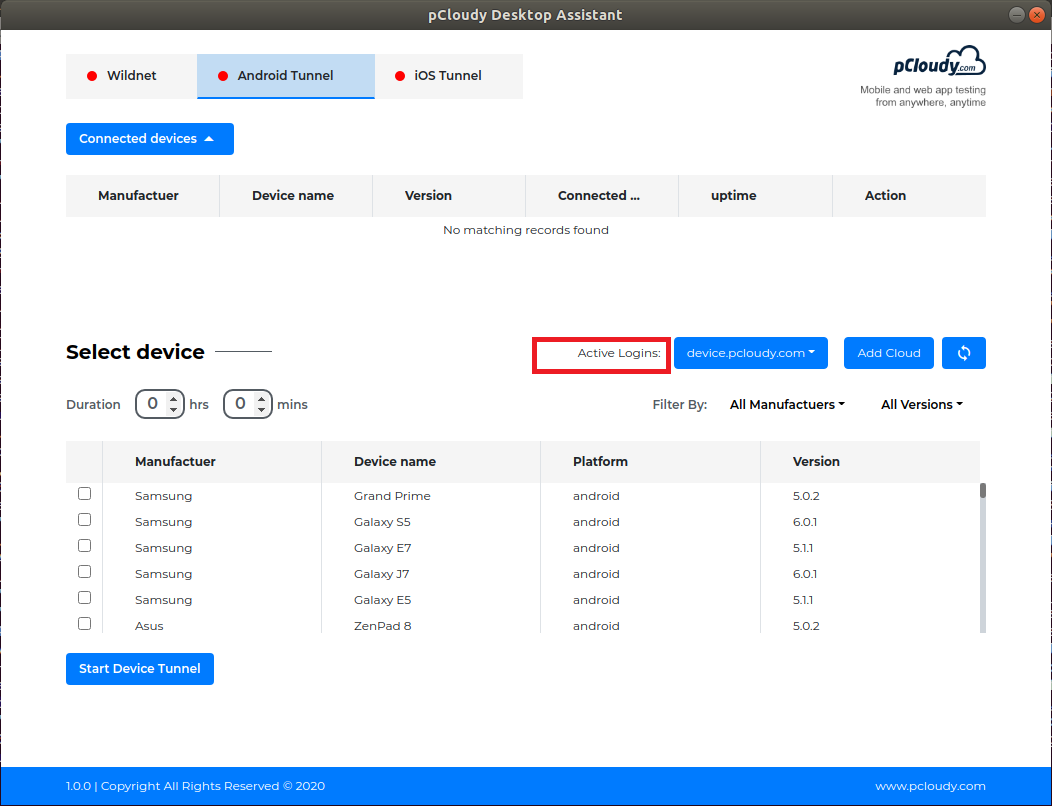1052x806 pixels.
Task: Click the Active Logins label
Action: pos(619,353)
